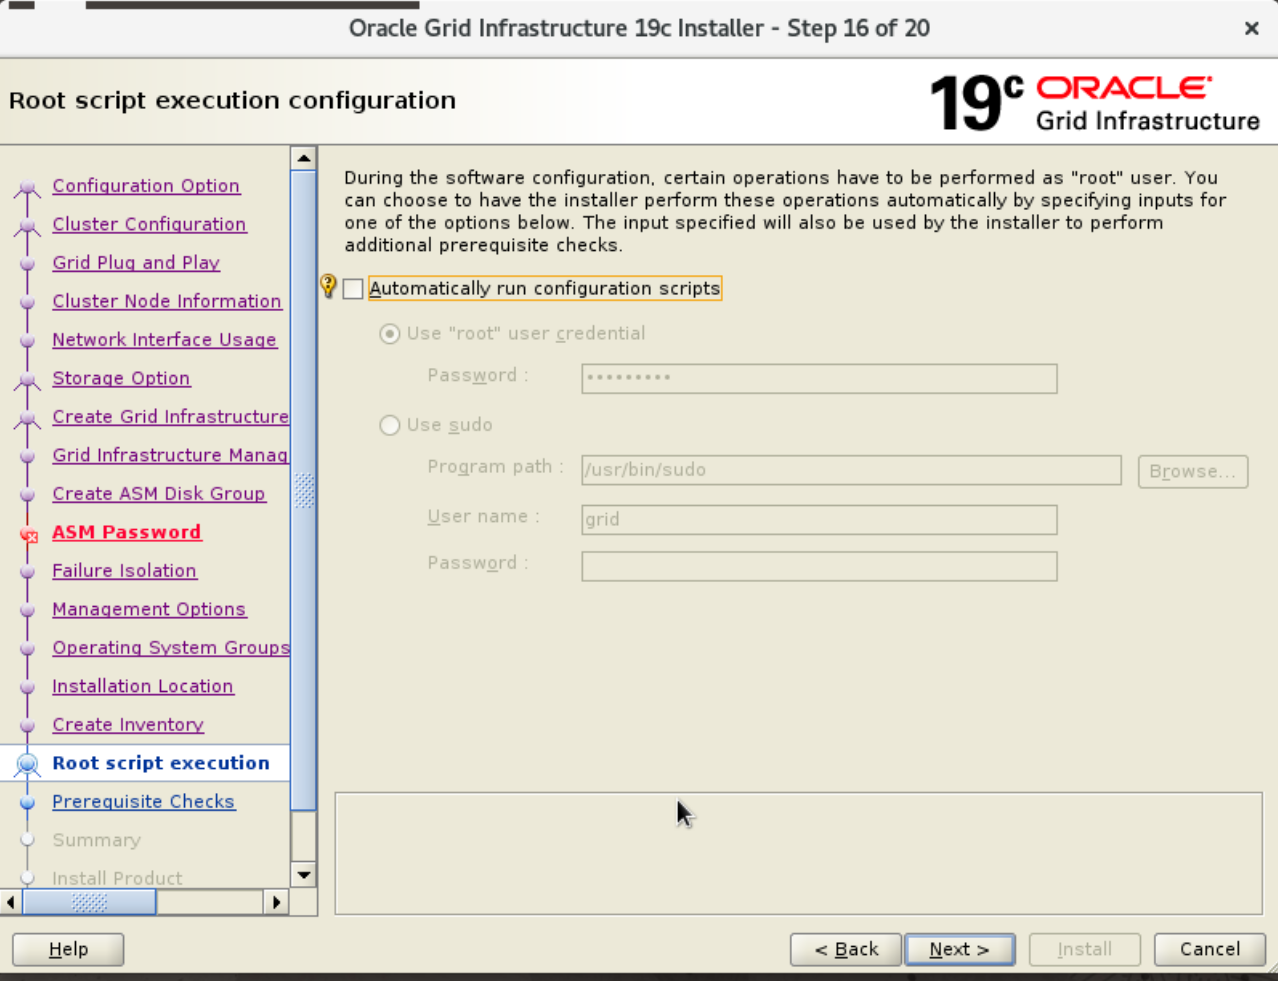Screen dimensions: 1278x981
Task: Click the disabled Install button
Action: (x=1085, y=950)
